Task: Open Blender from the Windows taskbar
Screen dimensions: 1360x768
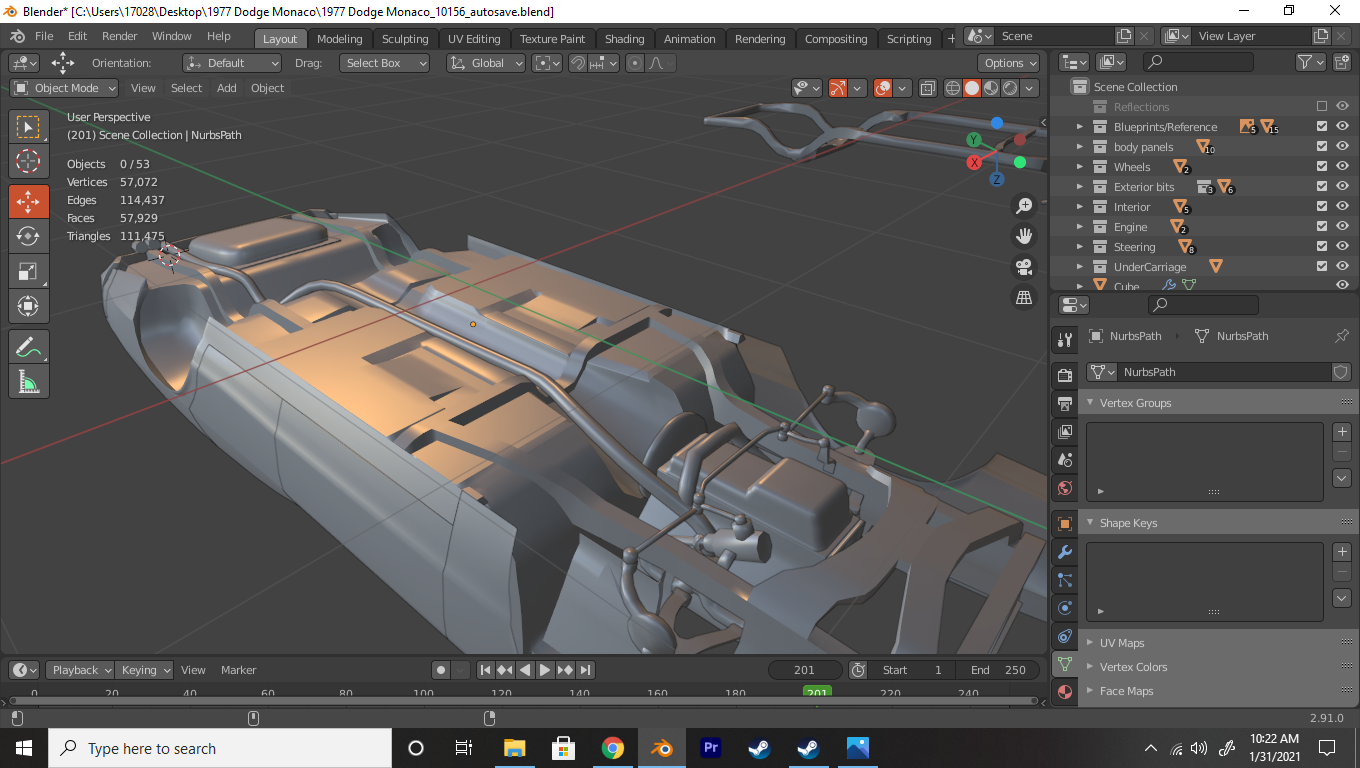Action: [661, 748]
